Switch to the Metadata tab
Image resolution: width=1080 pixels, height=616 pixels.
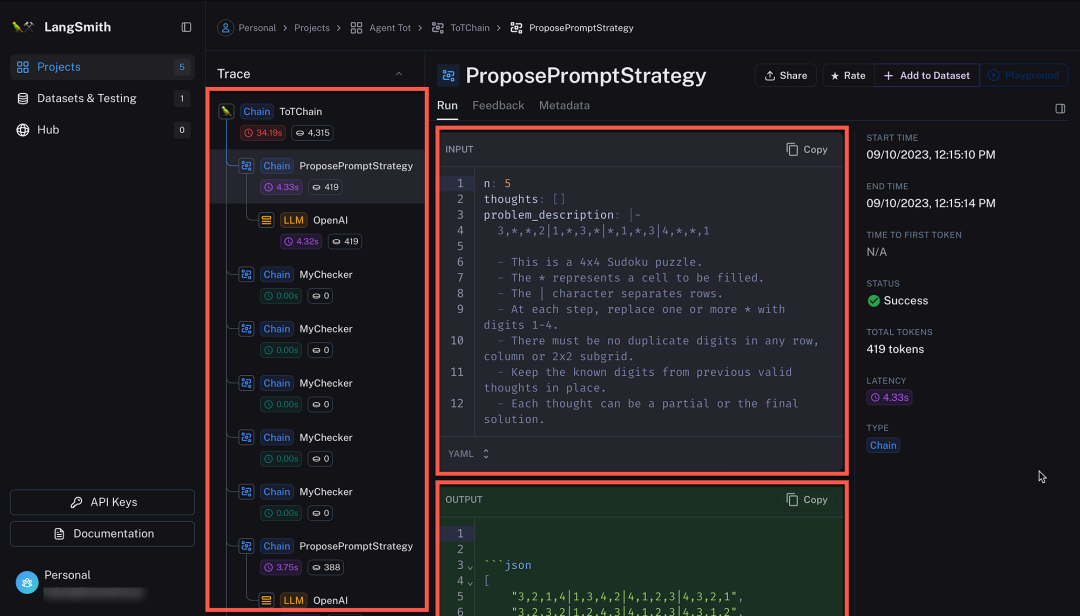pyautogui.click(x=564, y=105)
